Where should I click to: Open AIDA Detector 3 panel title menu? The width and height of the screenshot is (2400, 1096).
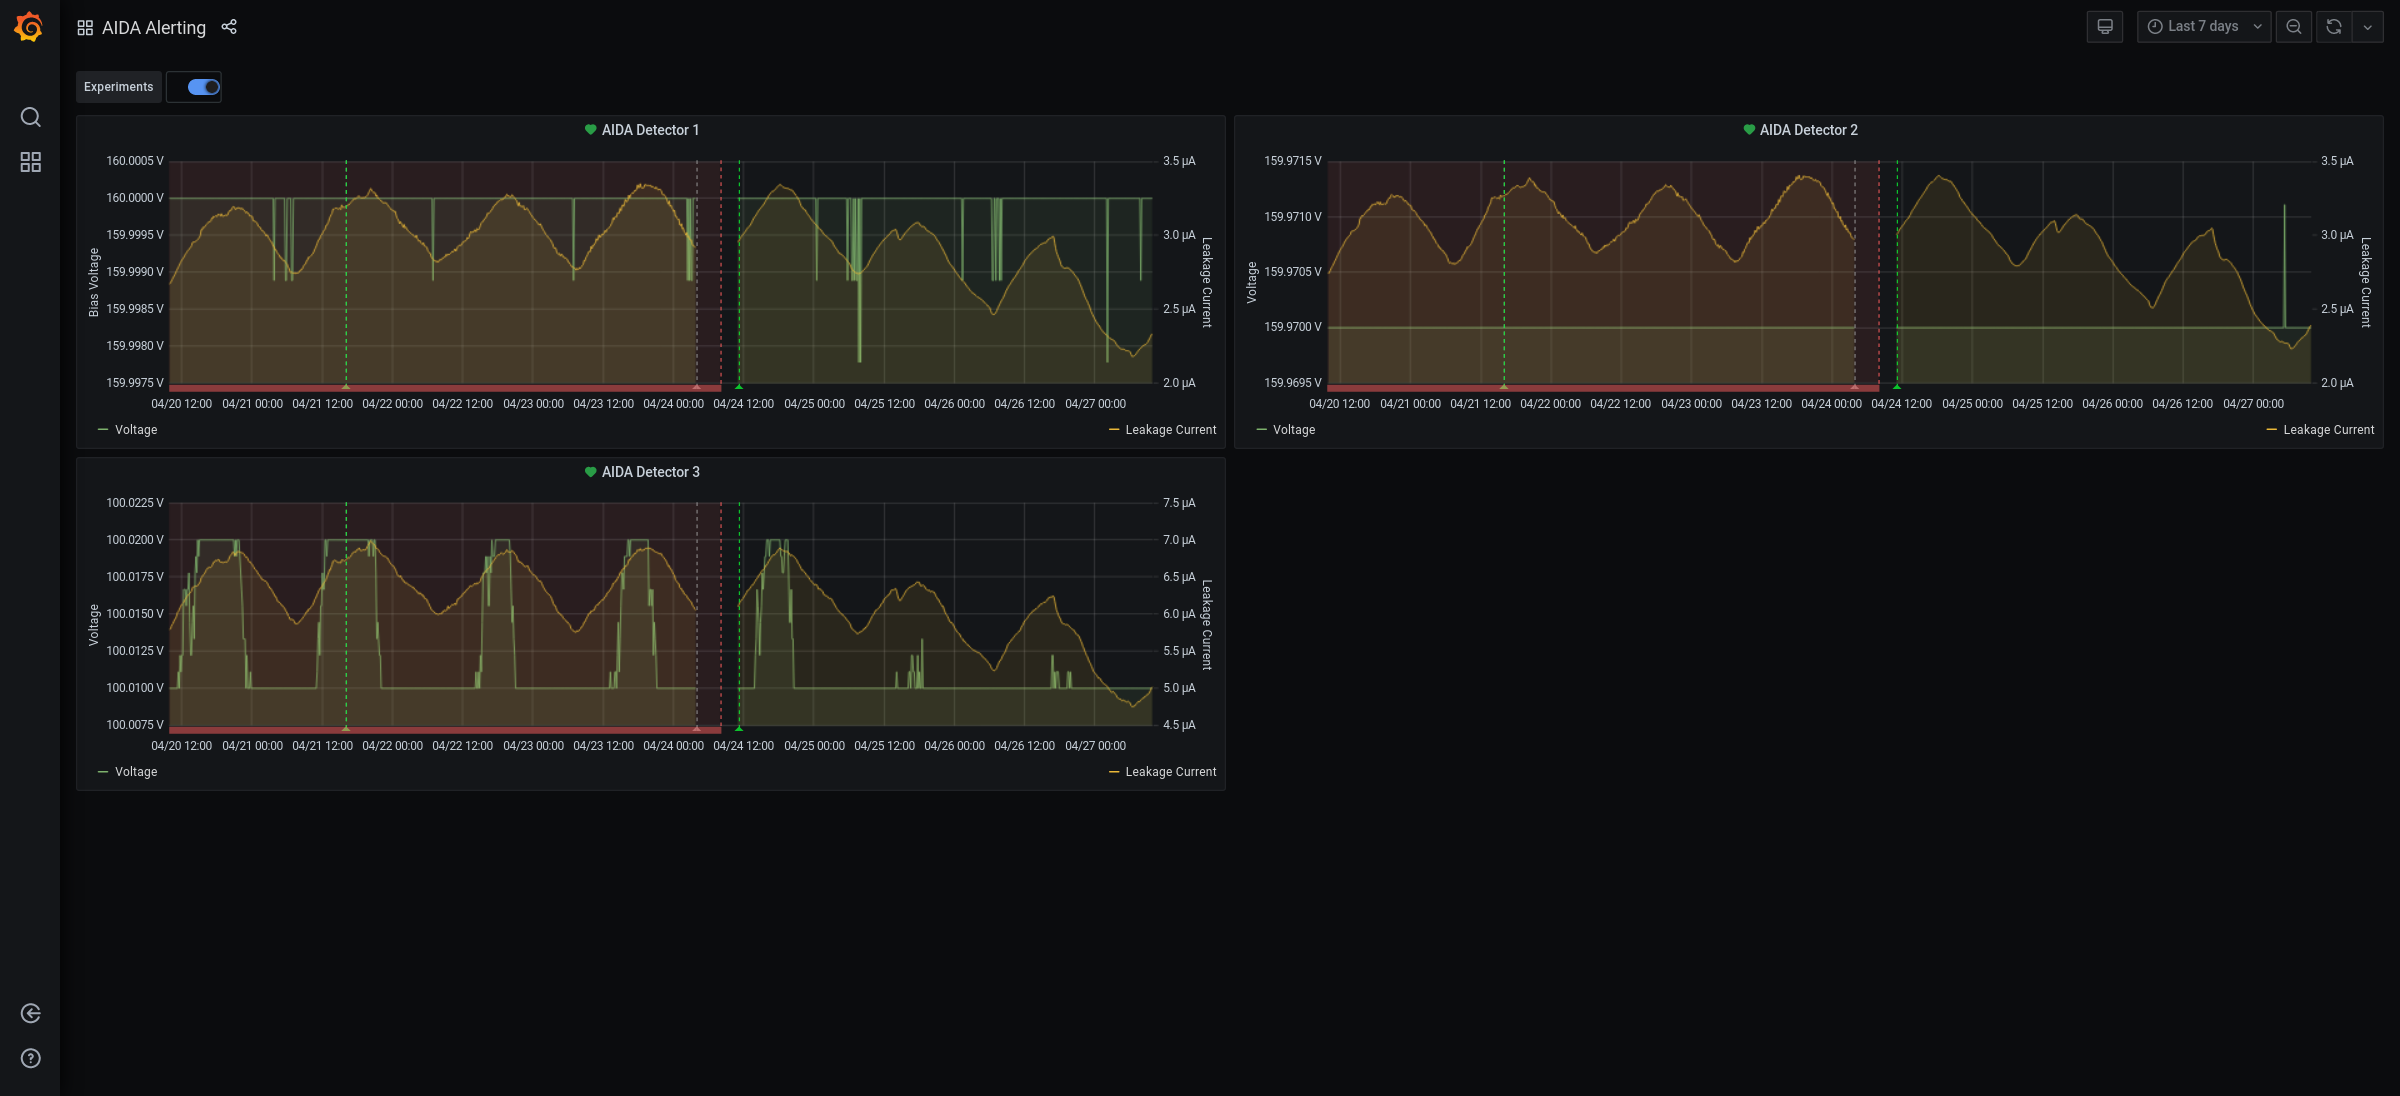tap(650, 472)
